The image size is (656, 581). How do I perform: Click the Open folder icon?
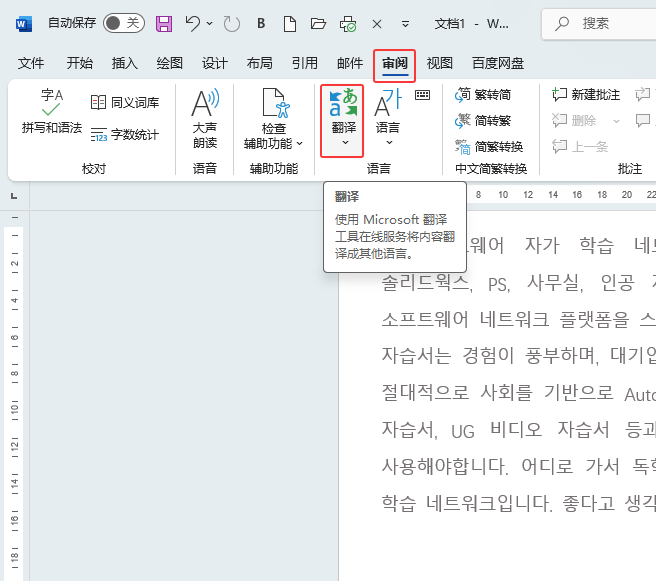click(x=318, y=23)
